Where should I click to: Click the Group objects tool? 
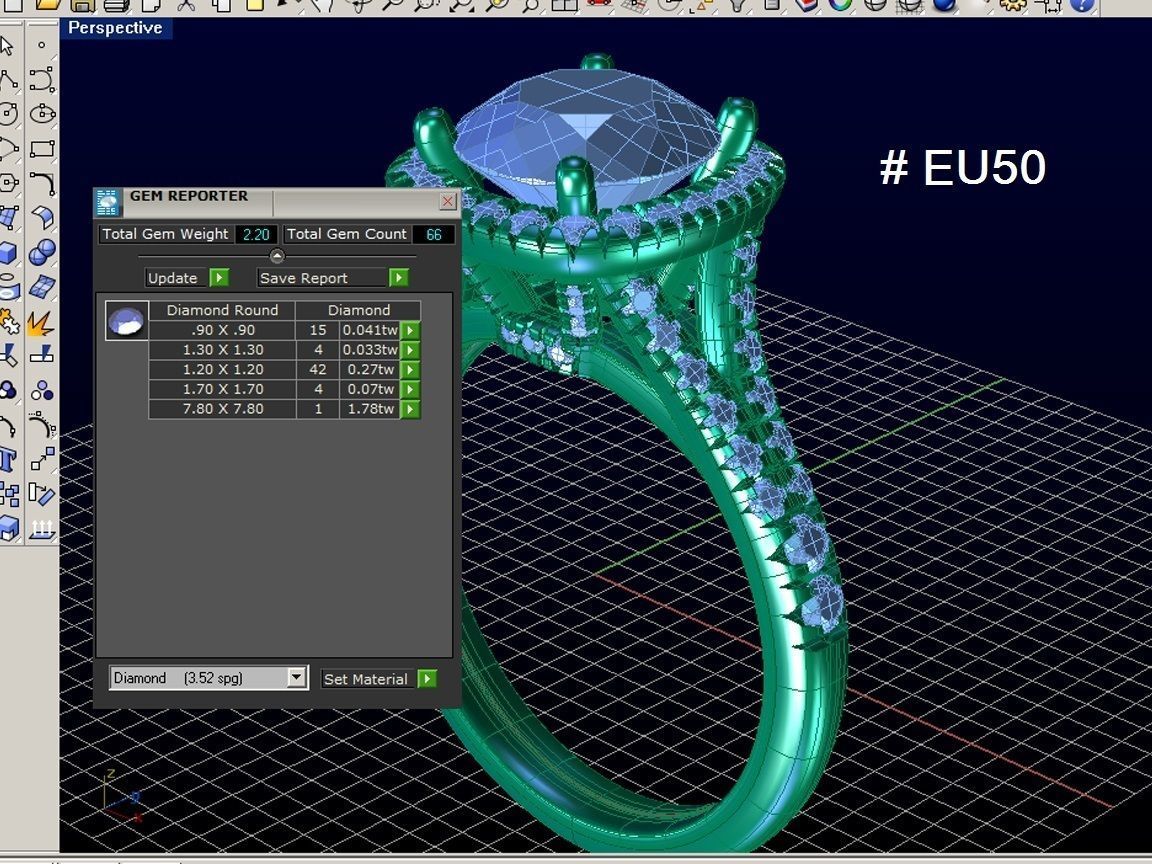[7, 390]
